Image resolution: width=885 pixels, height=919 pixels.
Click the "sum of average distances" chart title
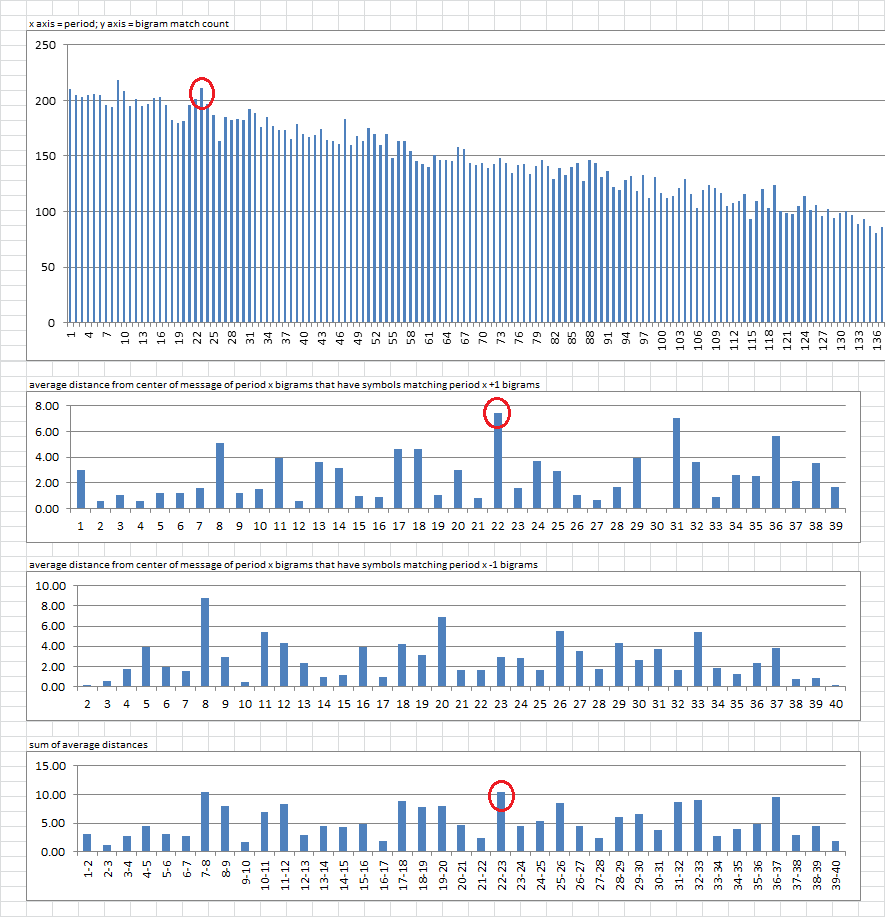coord(74,746)
